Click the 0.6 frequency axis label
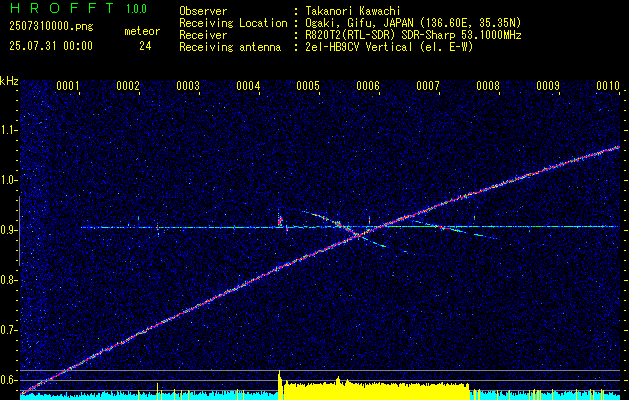This screenshot has height=400, width=629. coord(8,380)
